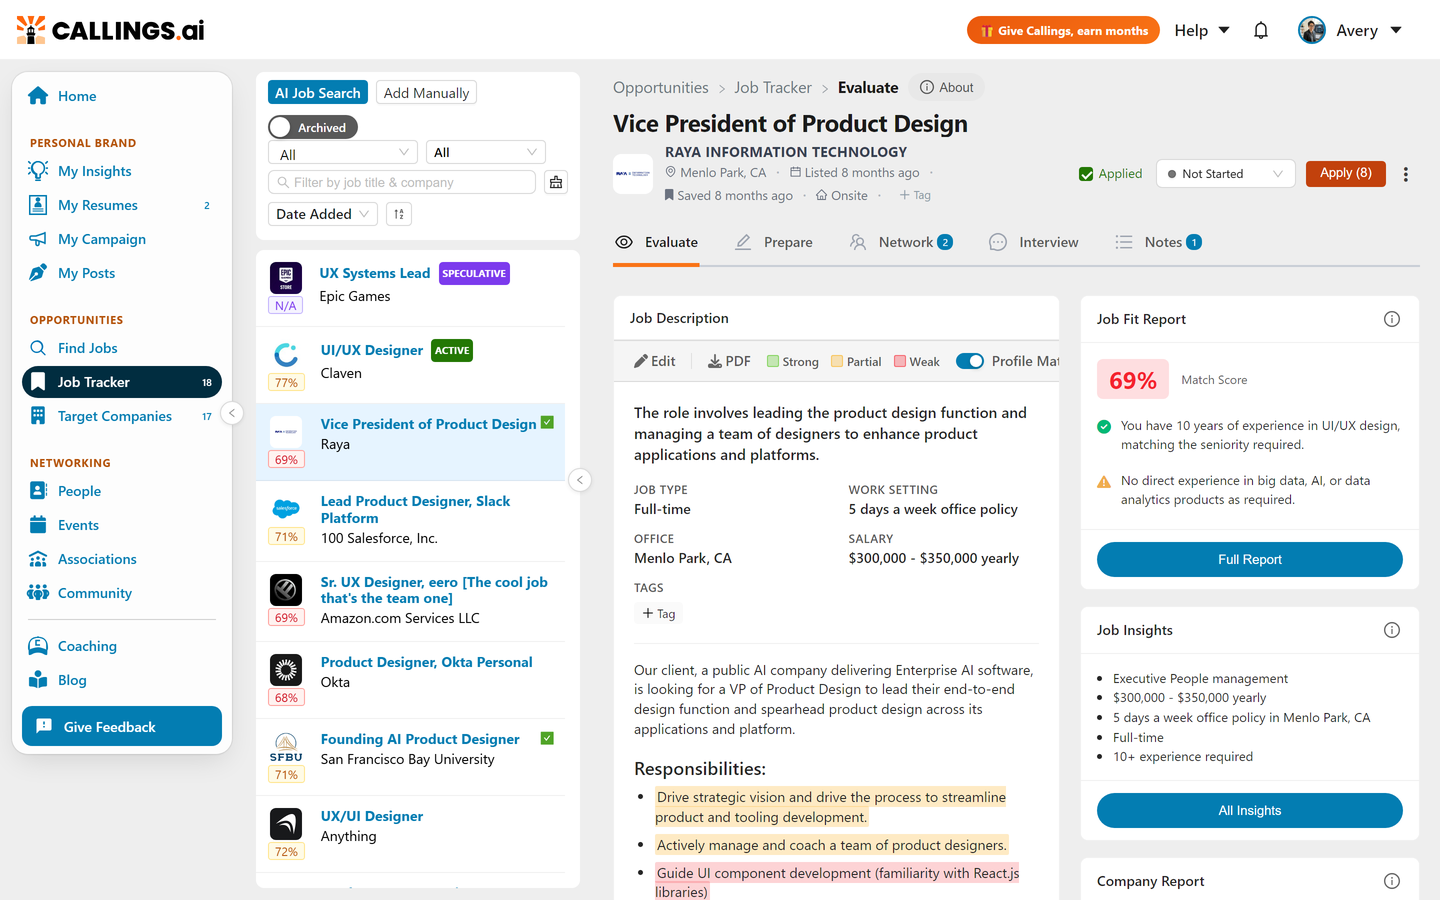The width and height of the screenshot is (1440, 900).
Task: Toggle applied check on Founding AI Product Designer
Action: [x=547, y=738]
